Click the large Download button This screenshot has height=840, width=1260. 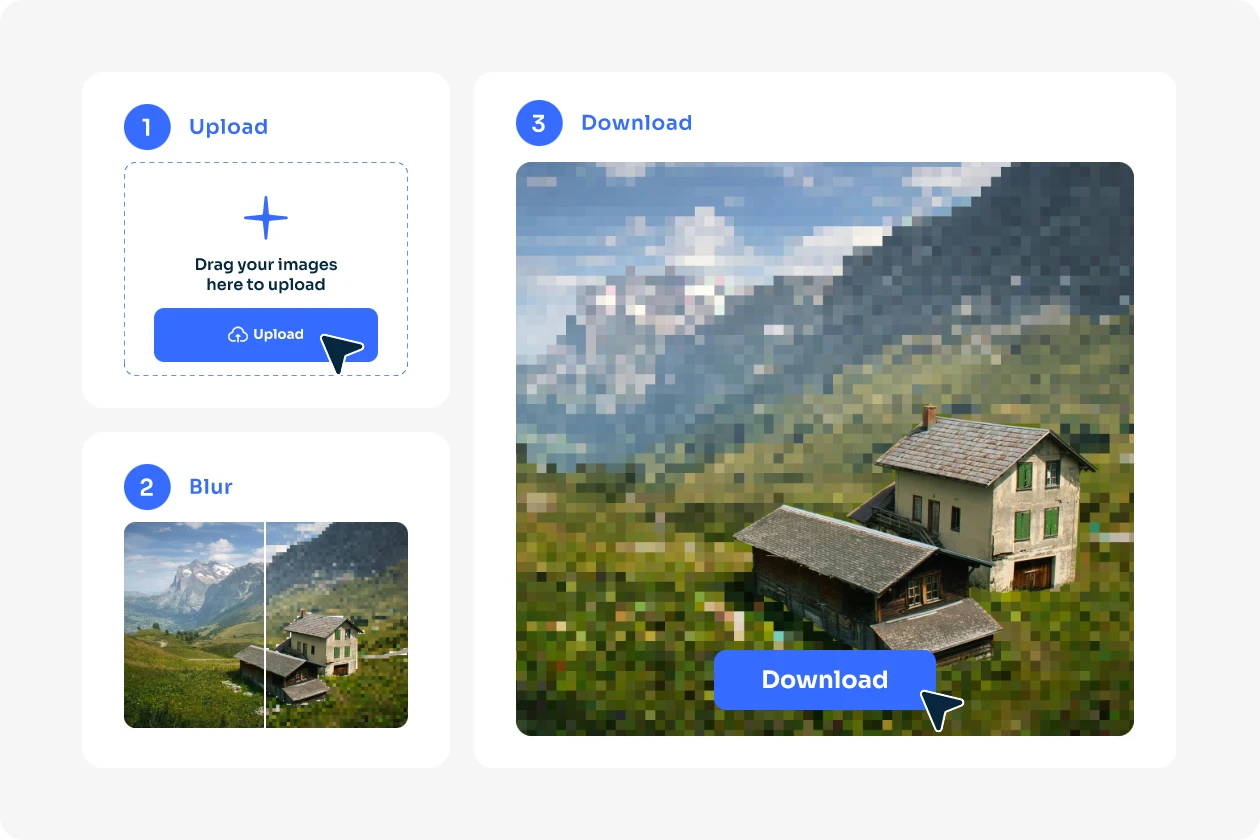pos(825,680)
